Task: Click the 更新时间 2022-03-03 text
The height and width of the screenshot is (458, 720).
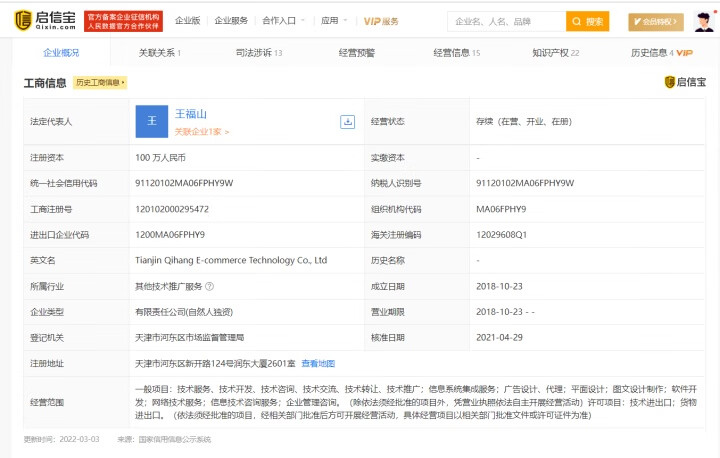Action: click(x=62, y=439)
